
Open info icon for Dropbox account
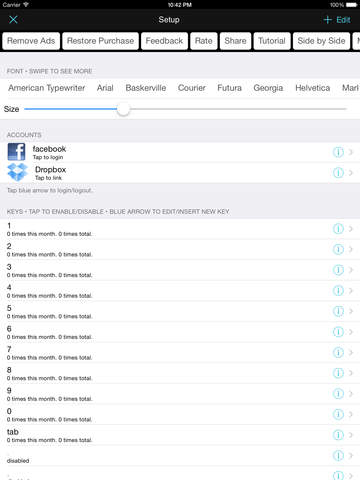click(x=338, y=173)
